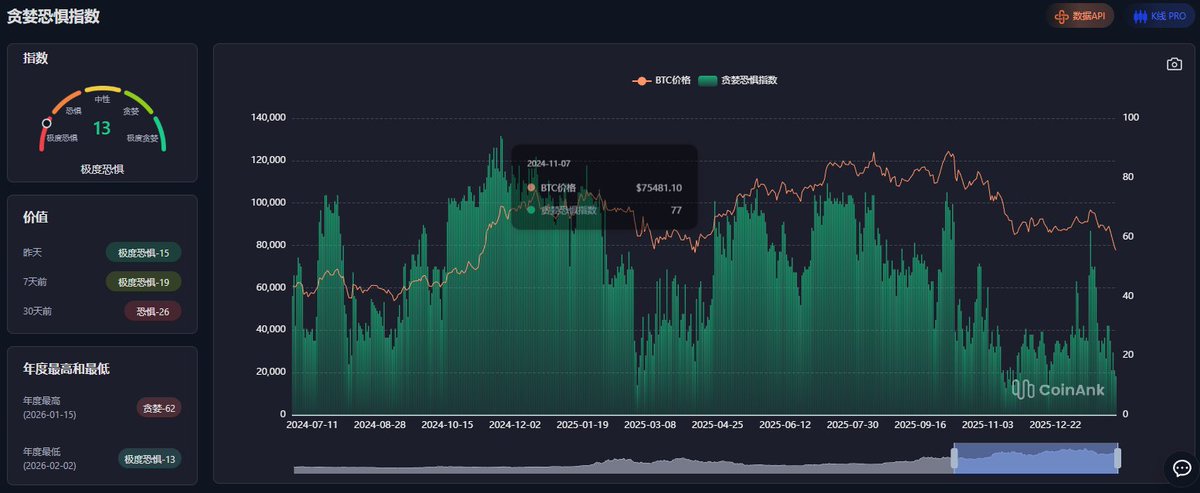
Task: Select the 极度恐惧-19 badge for 7天前
Action: click(x=143, y=282)
